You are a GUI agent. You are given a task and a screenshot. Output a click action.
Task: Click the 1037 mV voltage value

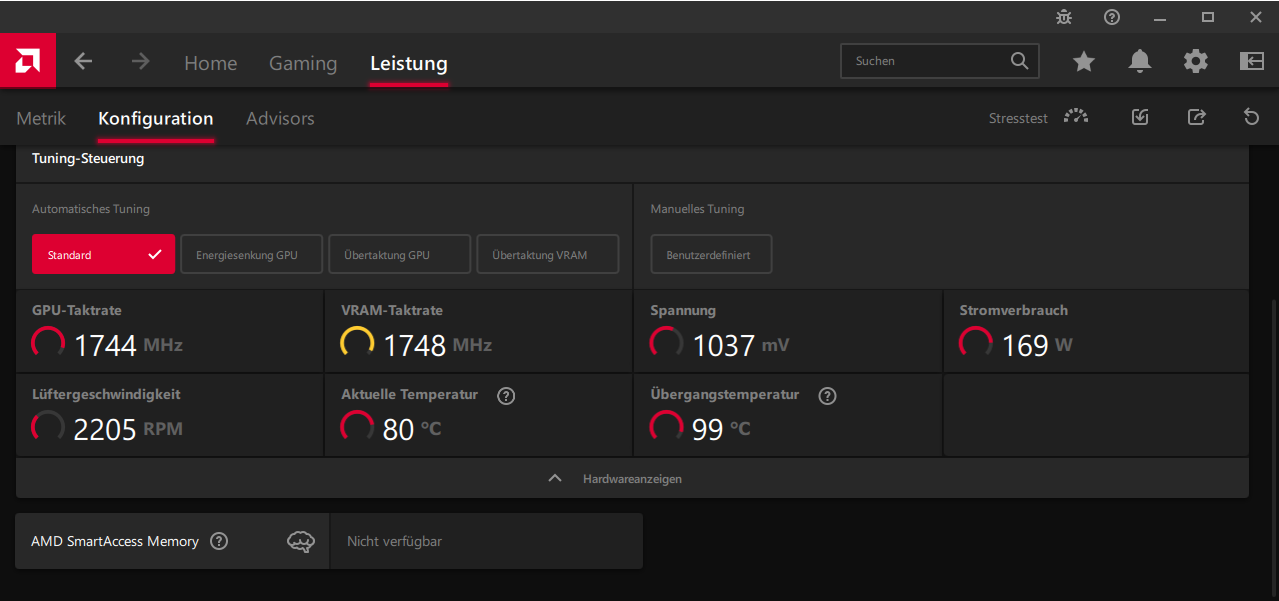(741, 345)
